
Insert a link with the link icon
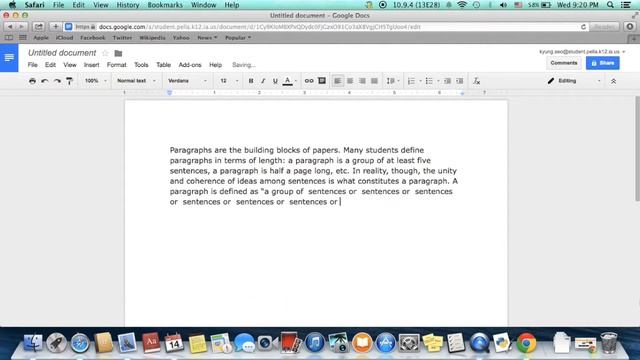[309, 81]
